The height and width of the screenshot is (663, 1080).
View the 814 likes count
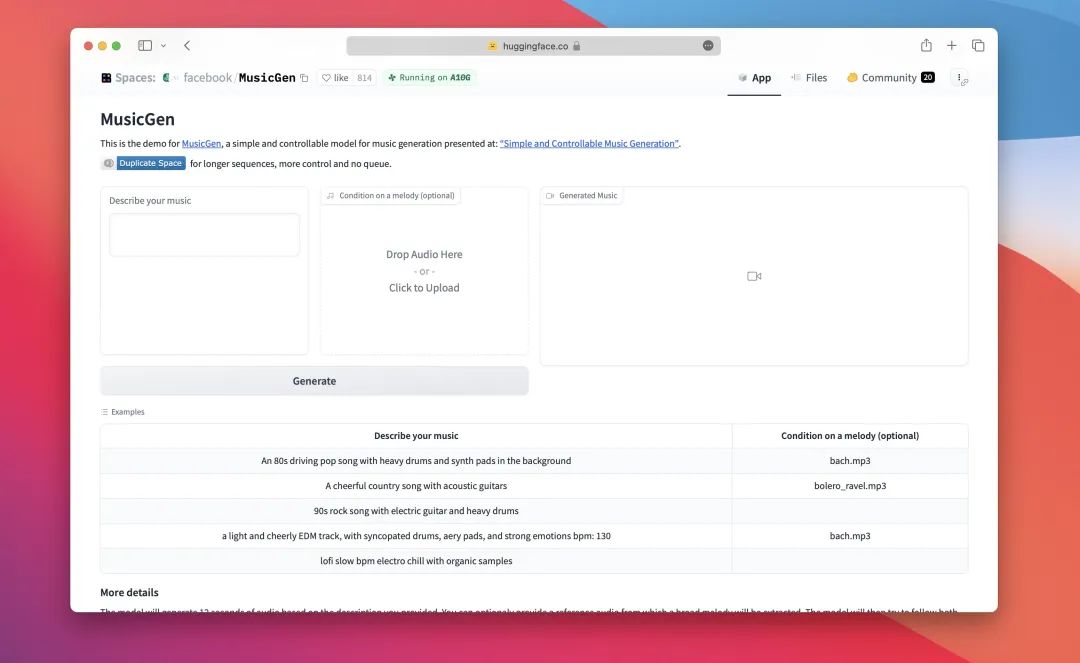364,78
